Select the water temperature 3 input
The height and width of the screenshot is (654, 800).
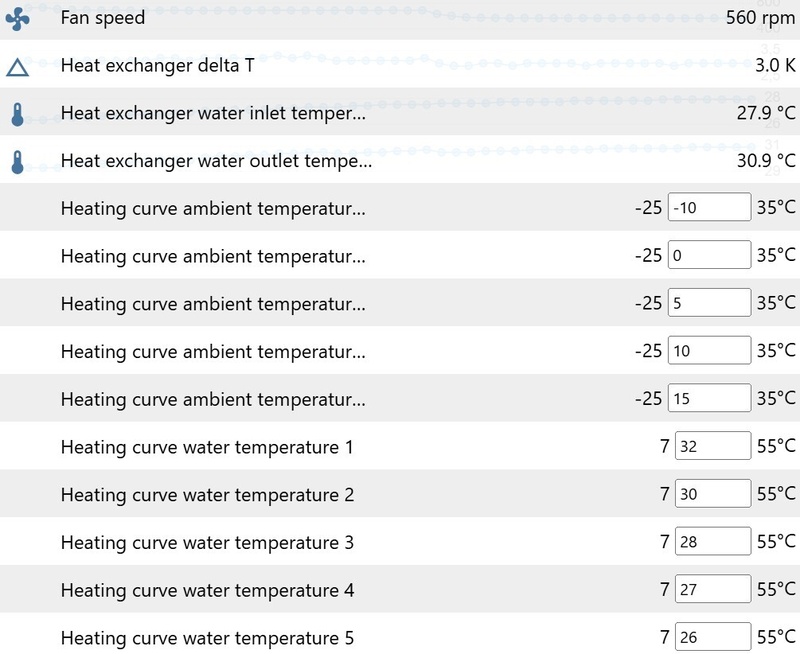[712, 542]
